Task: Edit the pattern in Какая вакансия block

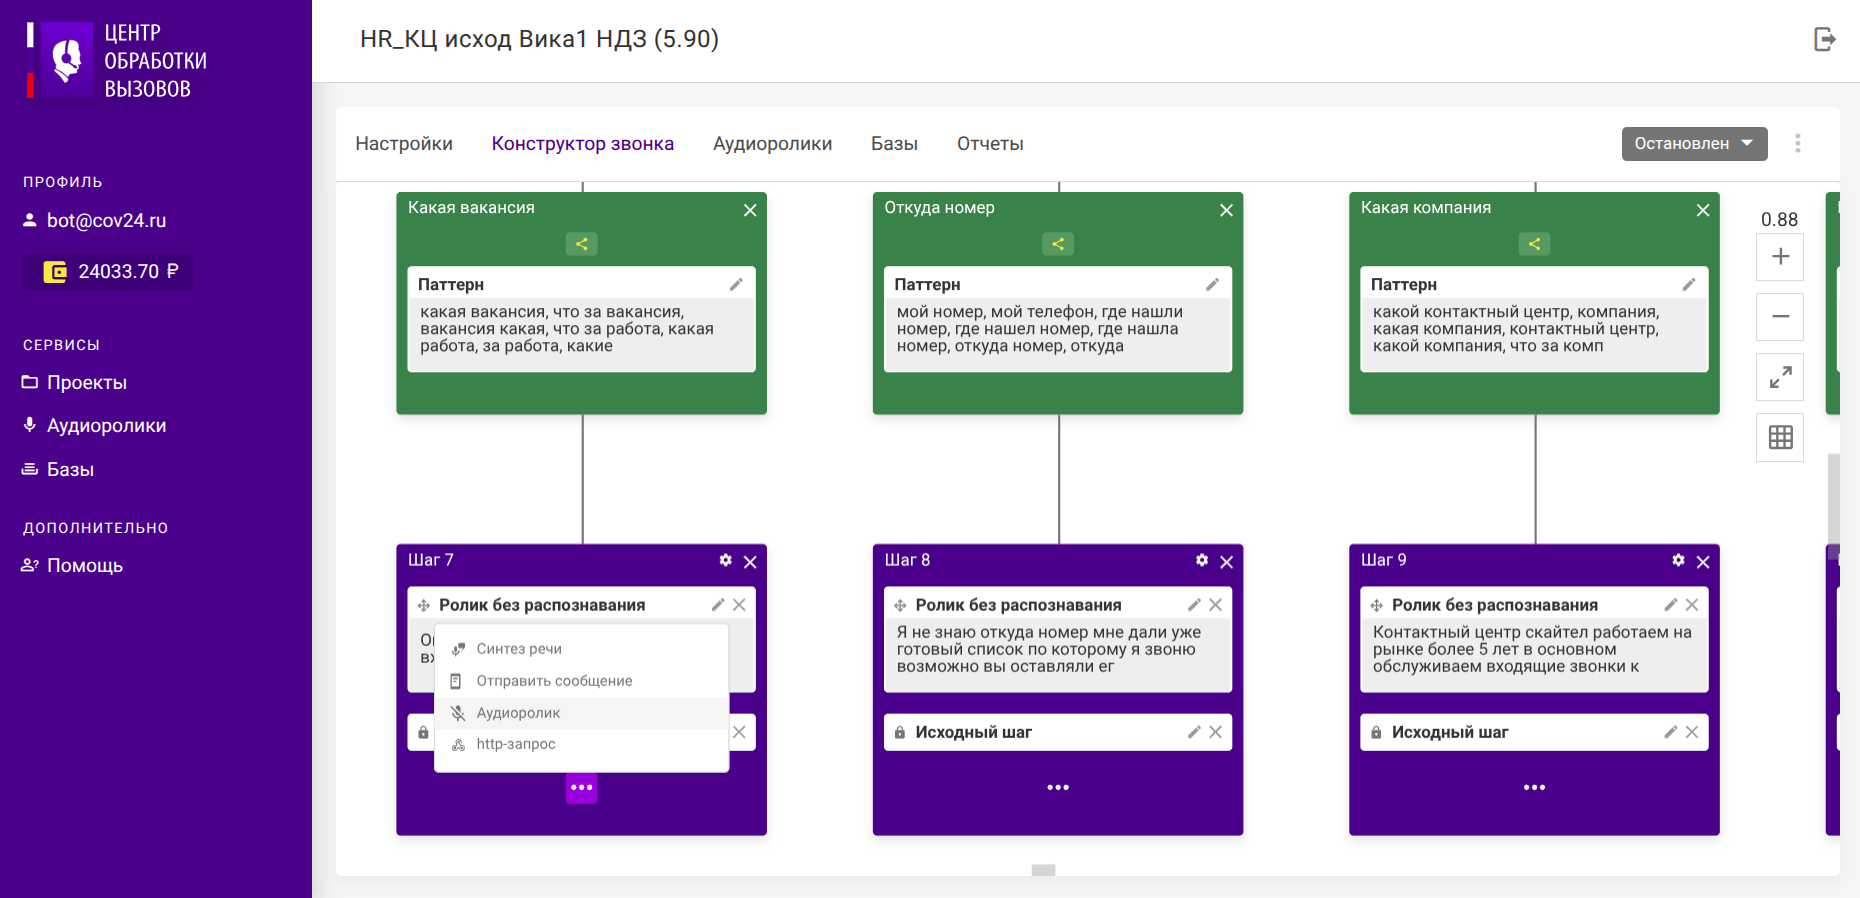Action: click(x=736, y=284)
